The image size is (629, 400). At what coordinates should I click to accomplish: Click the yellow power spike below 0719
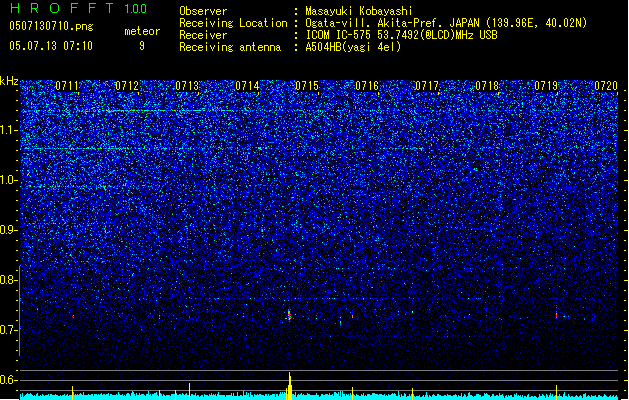tap(556, 392)
